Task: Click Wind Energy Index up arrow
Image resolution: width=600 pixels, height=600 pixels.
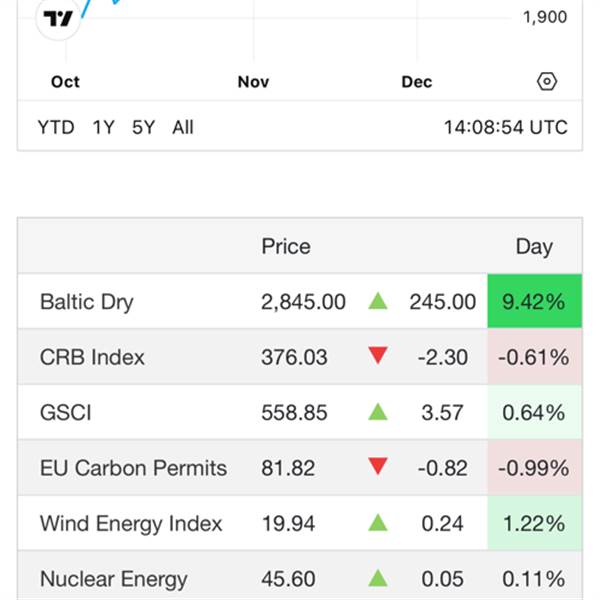Action: (x=378, y=523)
